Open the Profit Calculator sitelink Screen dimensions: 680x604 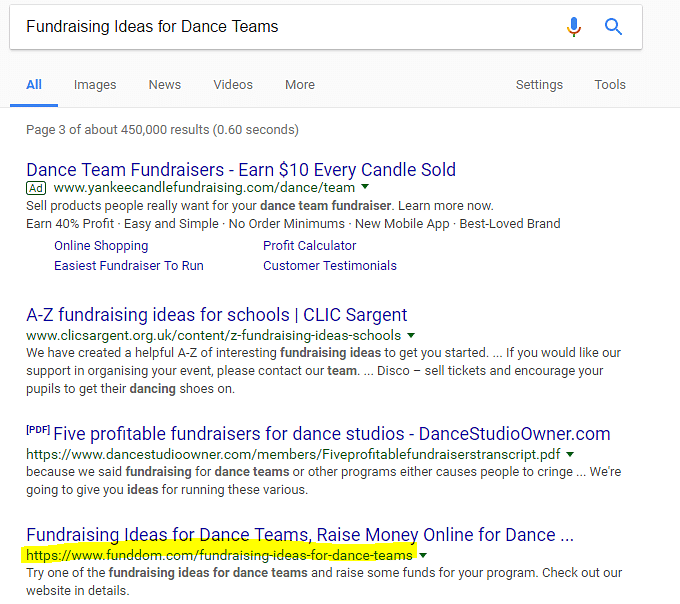coord(310,245)
